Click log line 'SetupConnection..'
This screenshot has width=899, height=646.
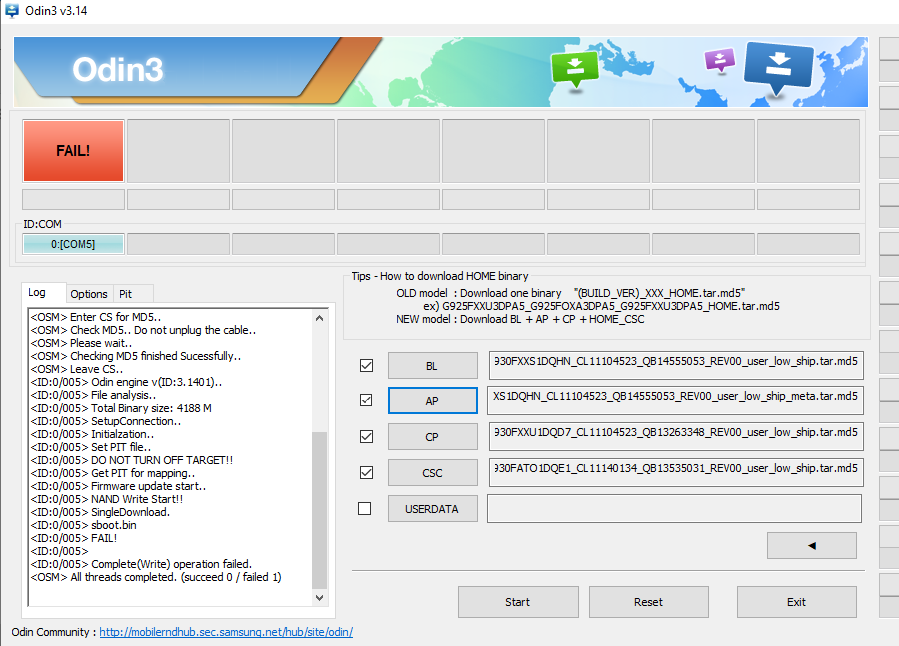tap(105, 421)
